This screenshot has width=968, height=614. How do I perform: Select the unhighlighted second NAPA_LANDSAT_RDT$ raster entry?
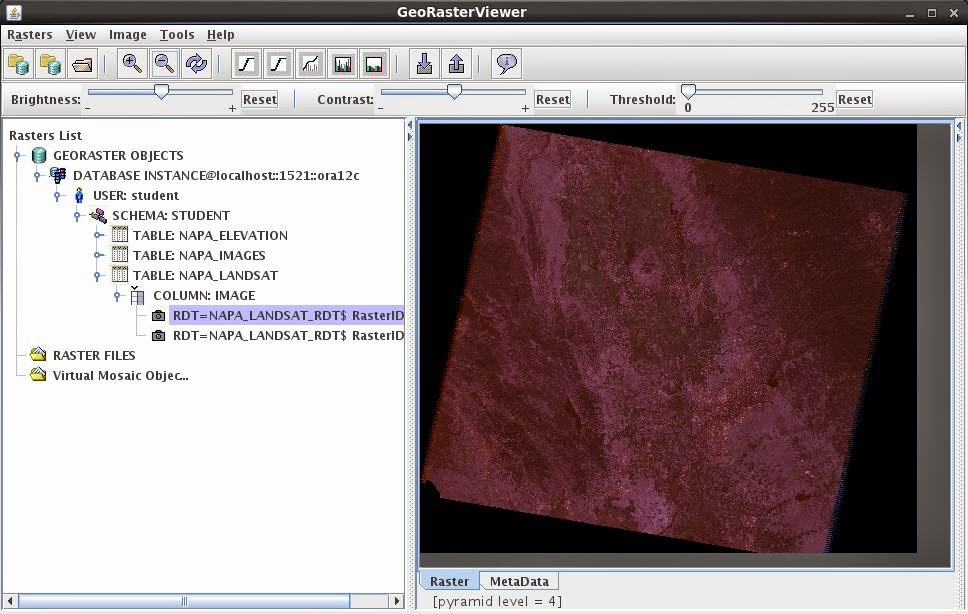(287, 335)
